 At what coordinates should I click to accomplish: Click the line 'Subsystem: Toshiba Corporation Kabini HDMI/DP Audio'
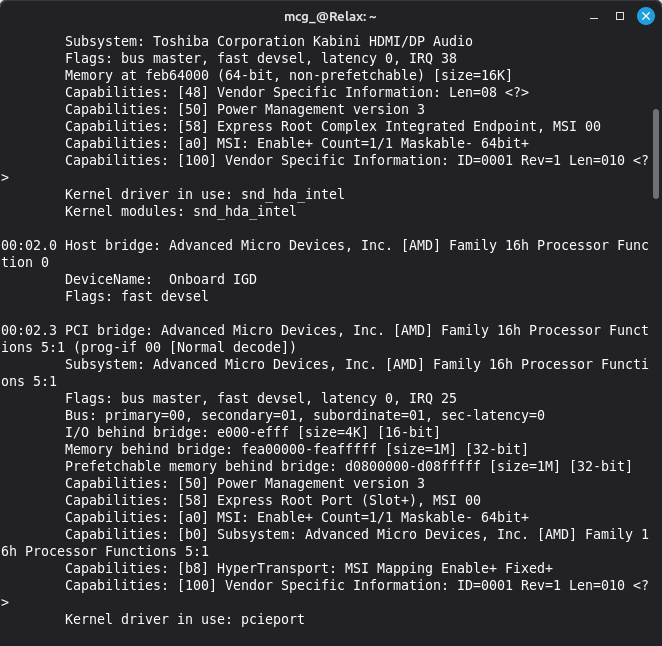point(269,41)
